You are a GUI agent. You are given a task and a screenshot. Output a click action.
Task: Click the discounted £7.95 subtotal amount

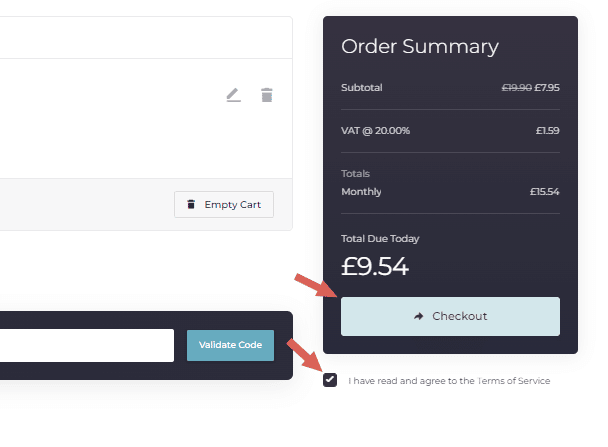tap(547, 88)
